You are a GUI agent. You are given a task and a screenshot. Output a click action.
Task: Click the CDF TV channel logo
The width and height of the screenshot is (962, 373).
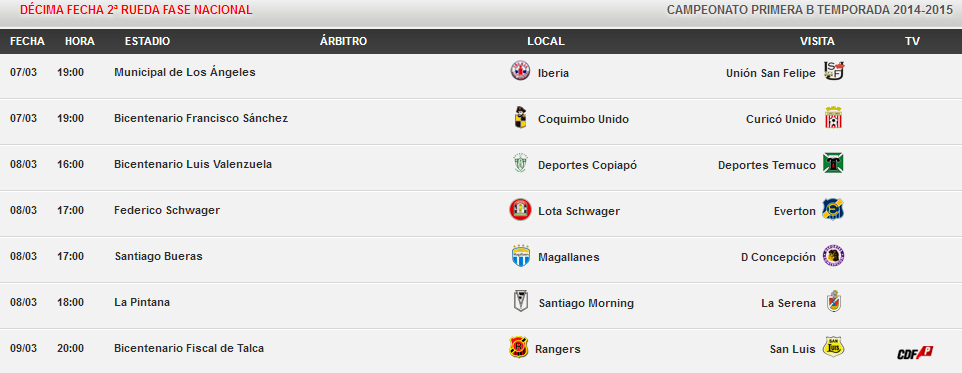pos(915,353)
